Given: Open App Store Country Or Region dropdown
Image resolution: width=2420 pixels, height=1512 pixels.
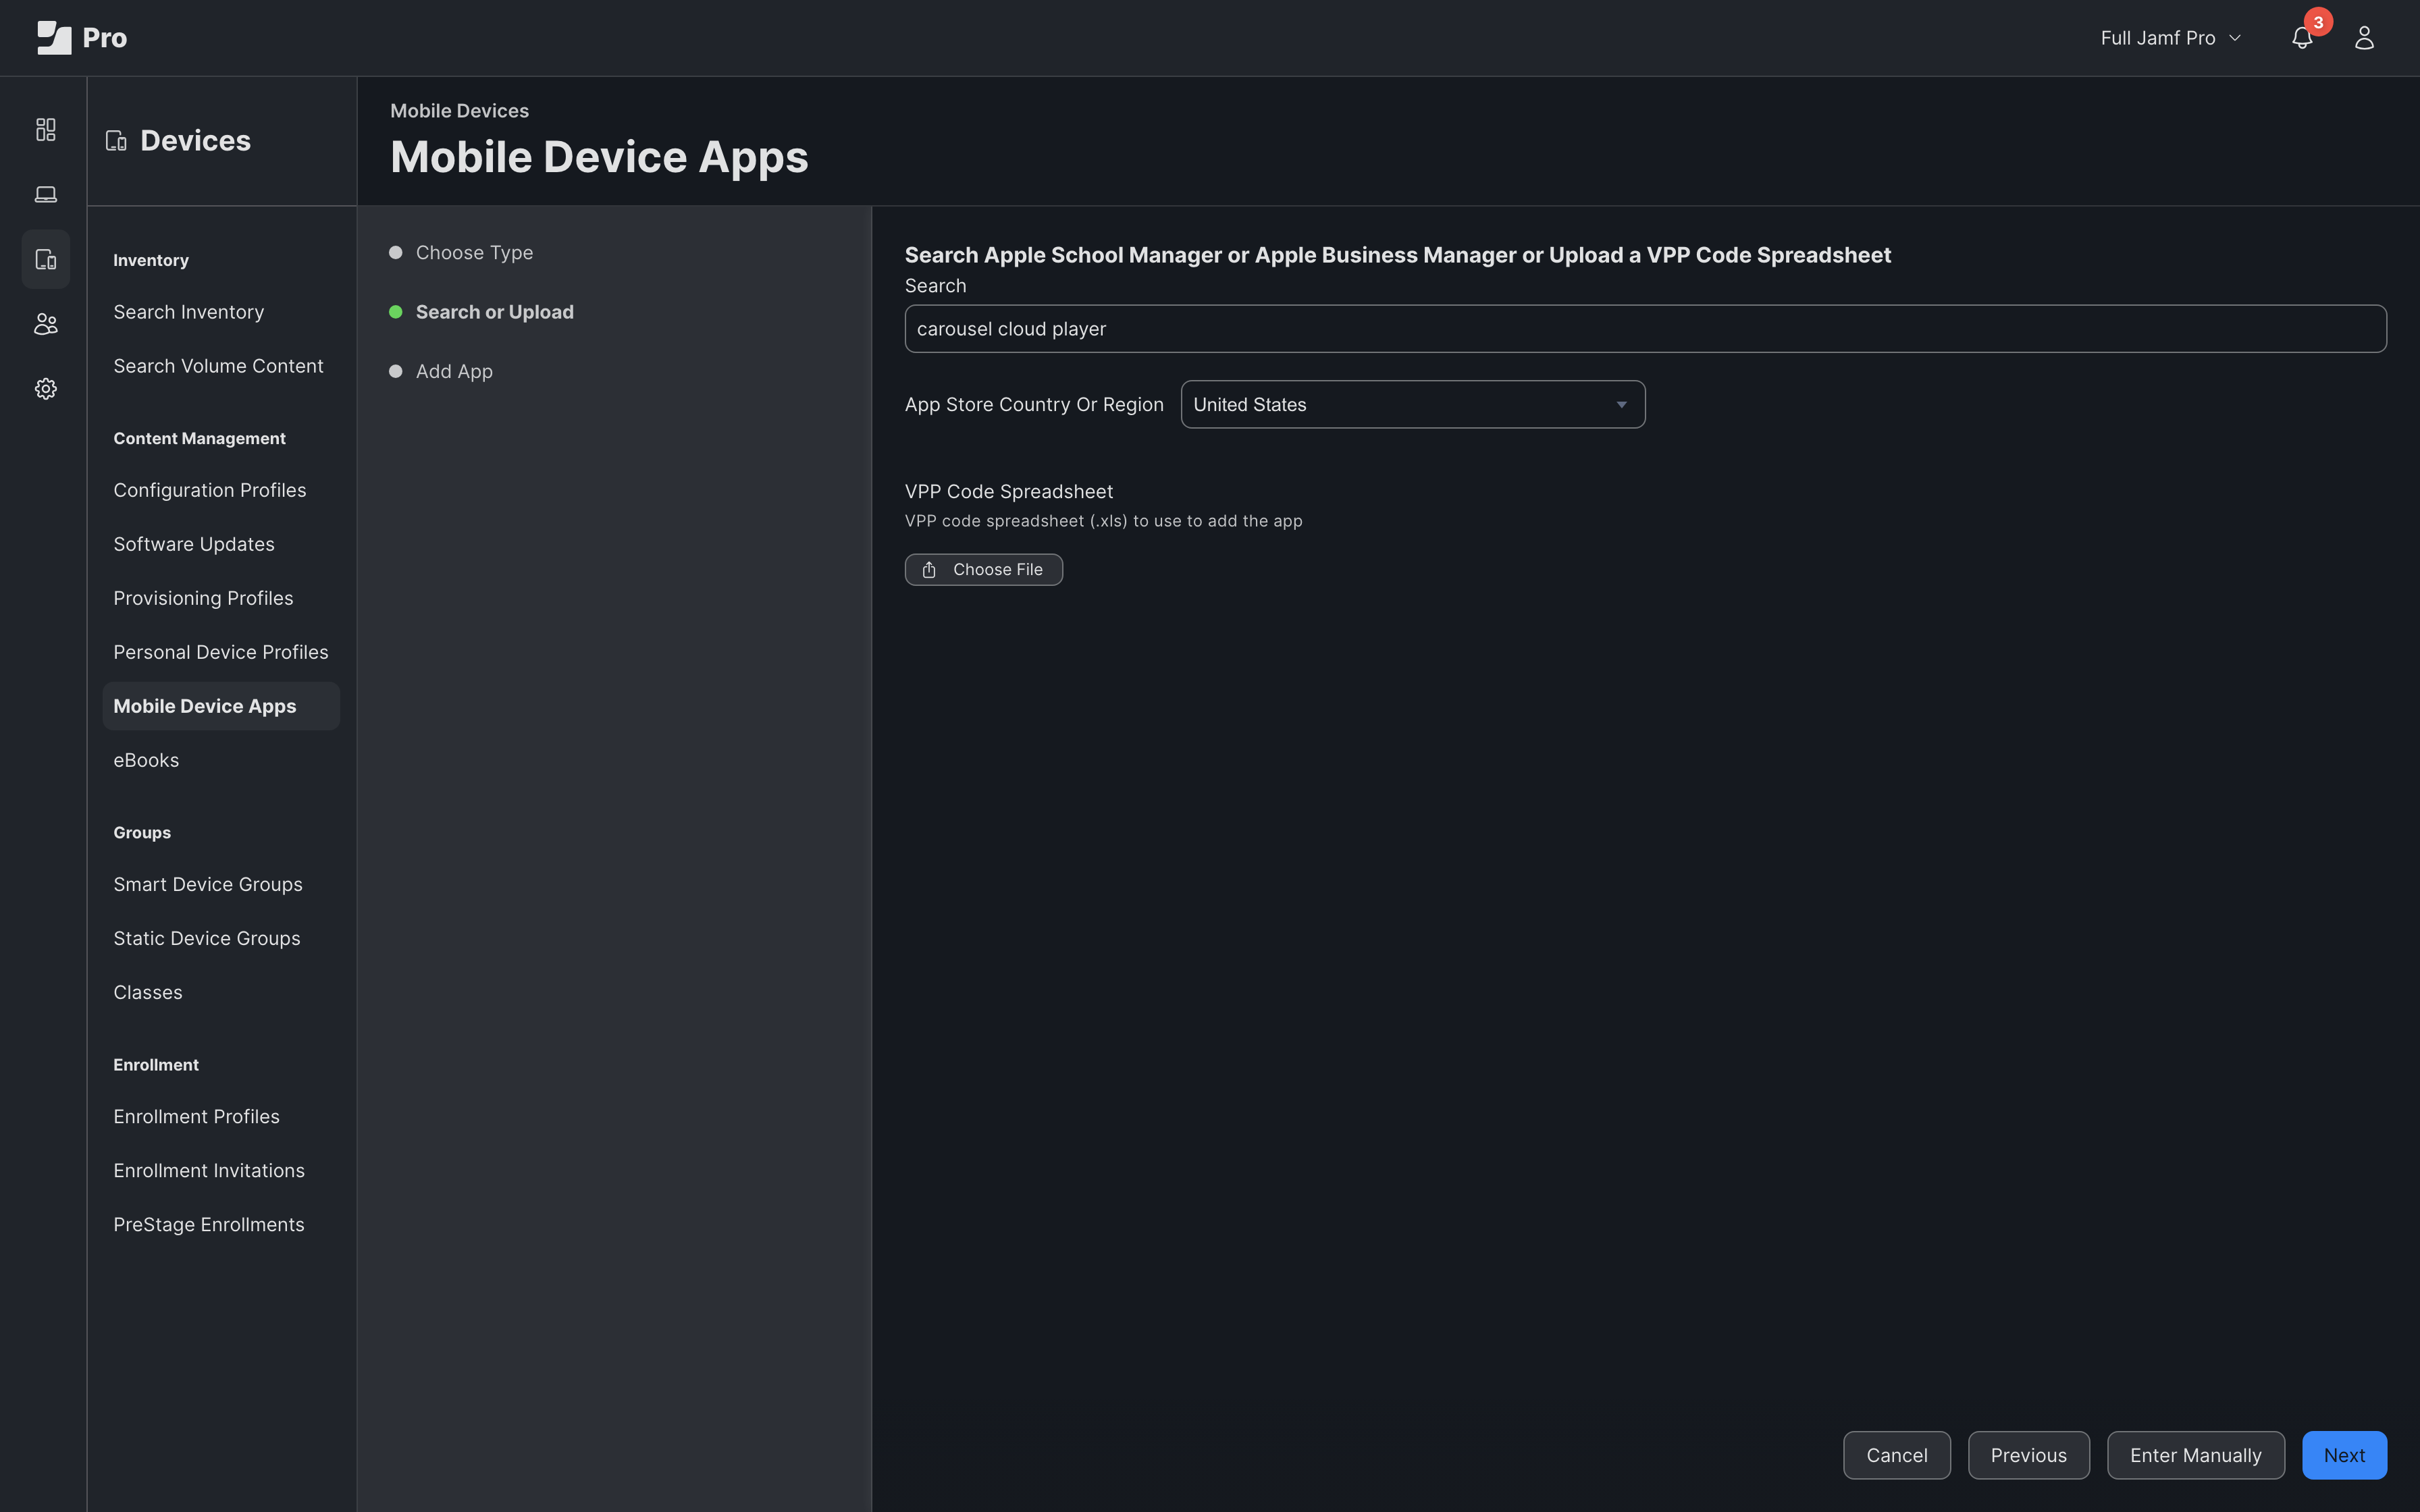Looking at the screenshot, I should pyautogui.click(x=1412, y=404).
